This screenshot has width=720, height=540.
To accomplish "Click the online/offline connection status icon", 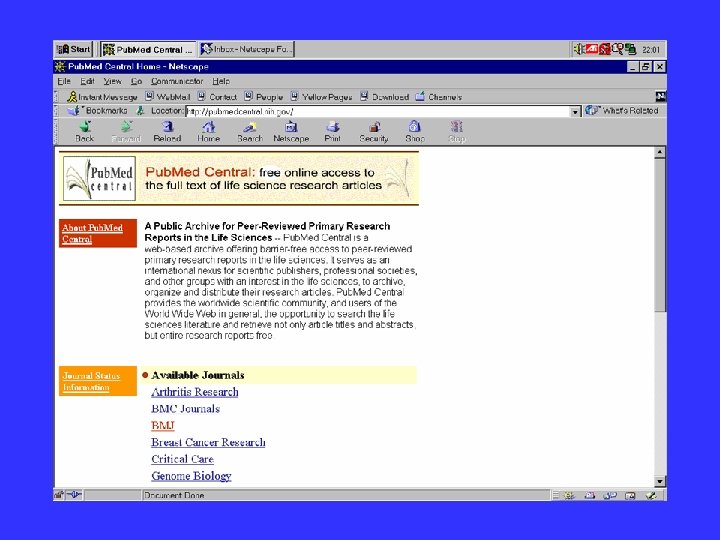I will [74, 495].
